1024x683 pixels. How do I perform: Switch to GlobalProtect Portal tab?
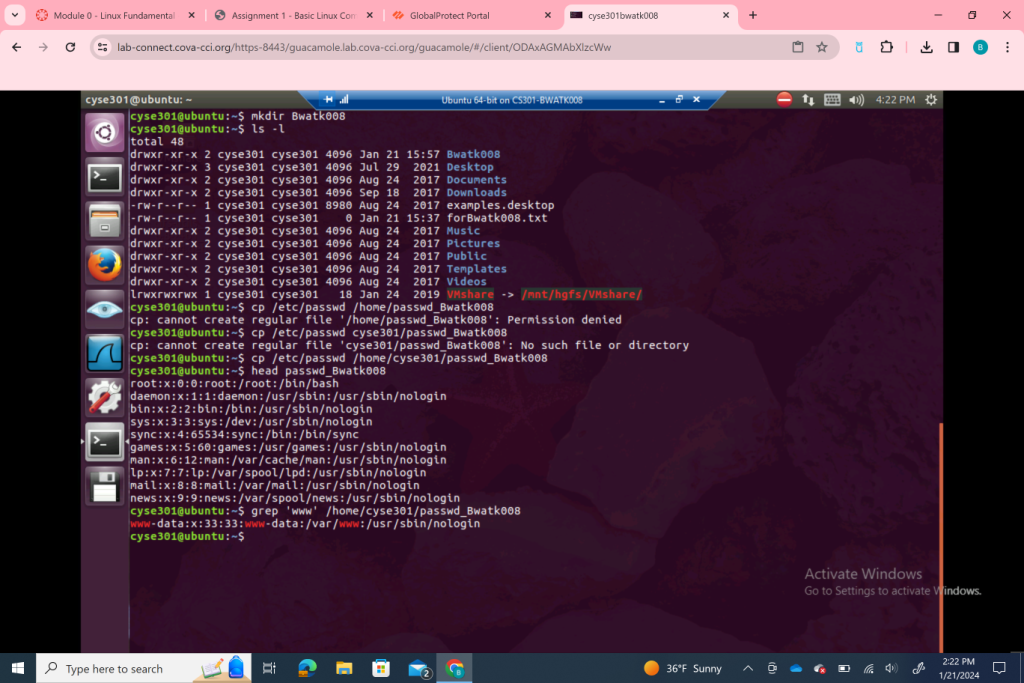(x=470, y=15)
